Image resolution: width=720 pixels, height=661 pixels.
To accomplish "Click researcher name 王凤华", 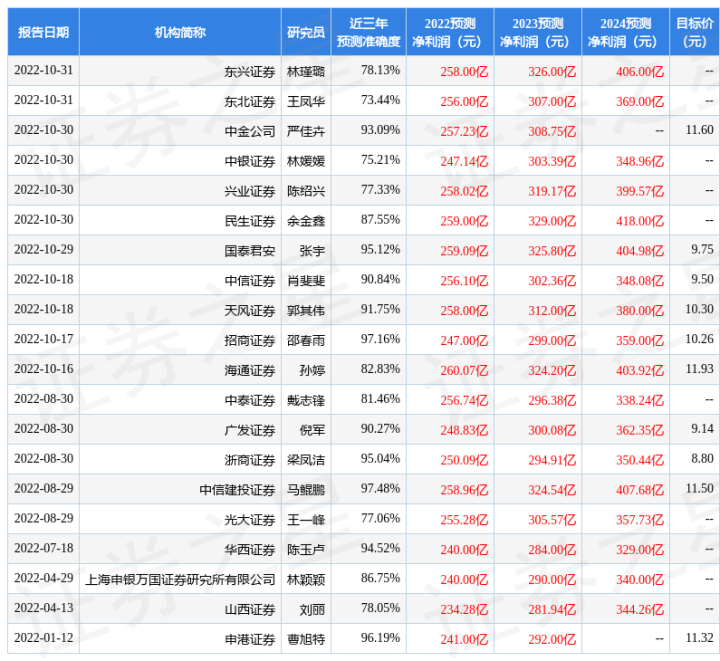I will pyautogui.click(x=306, y=101).
